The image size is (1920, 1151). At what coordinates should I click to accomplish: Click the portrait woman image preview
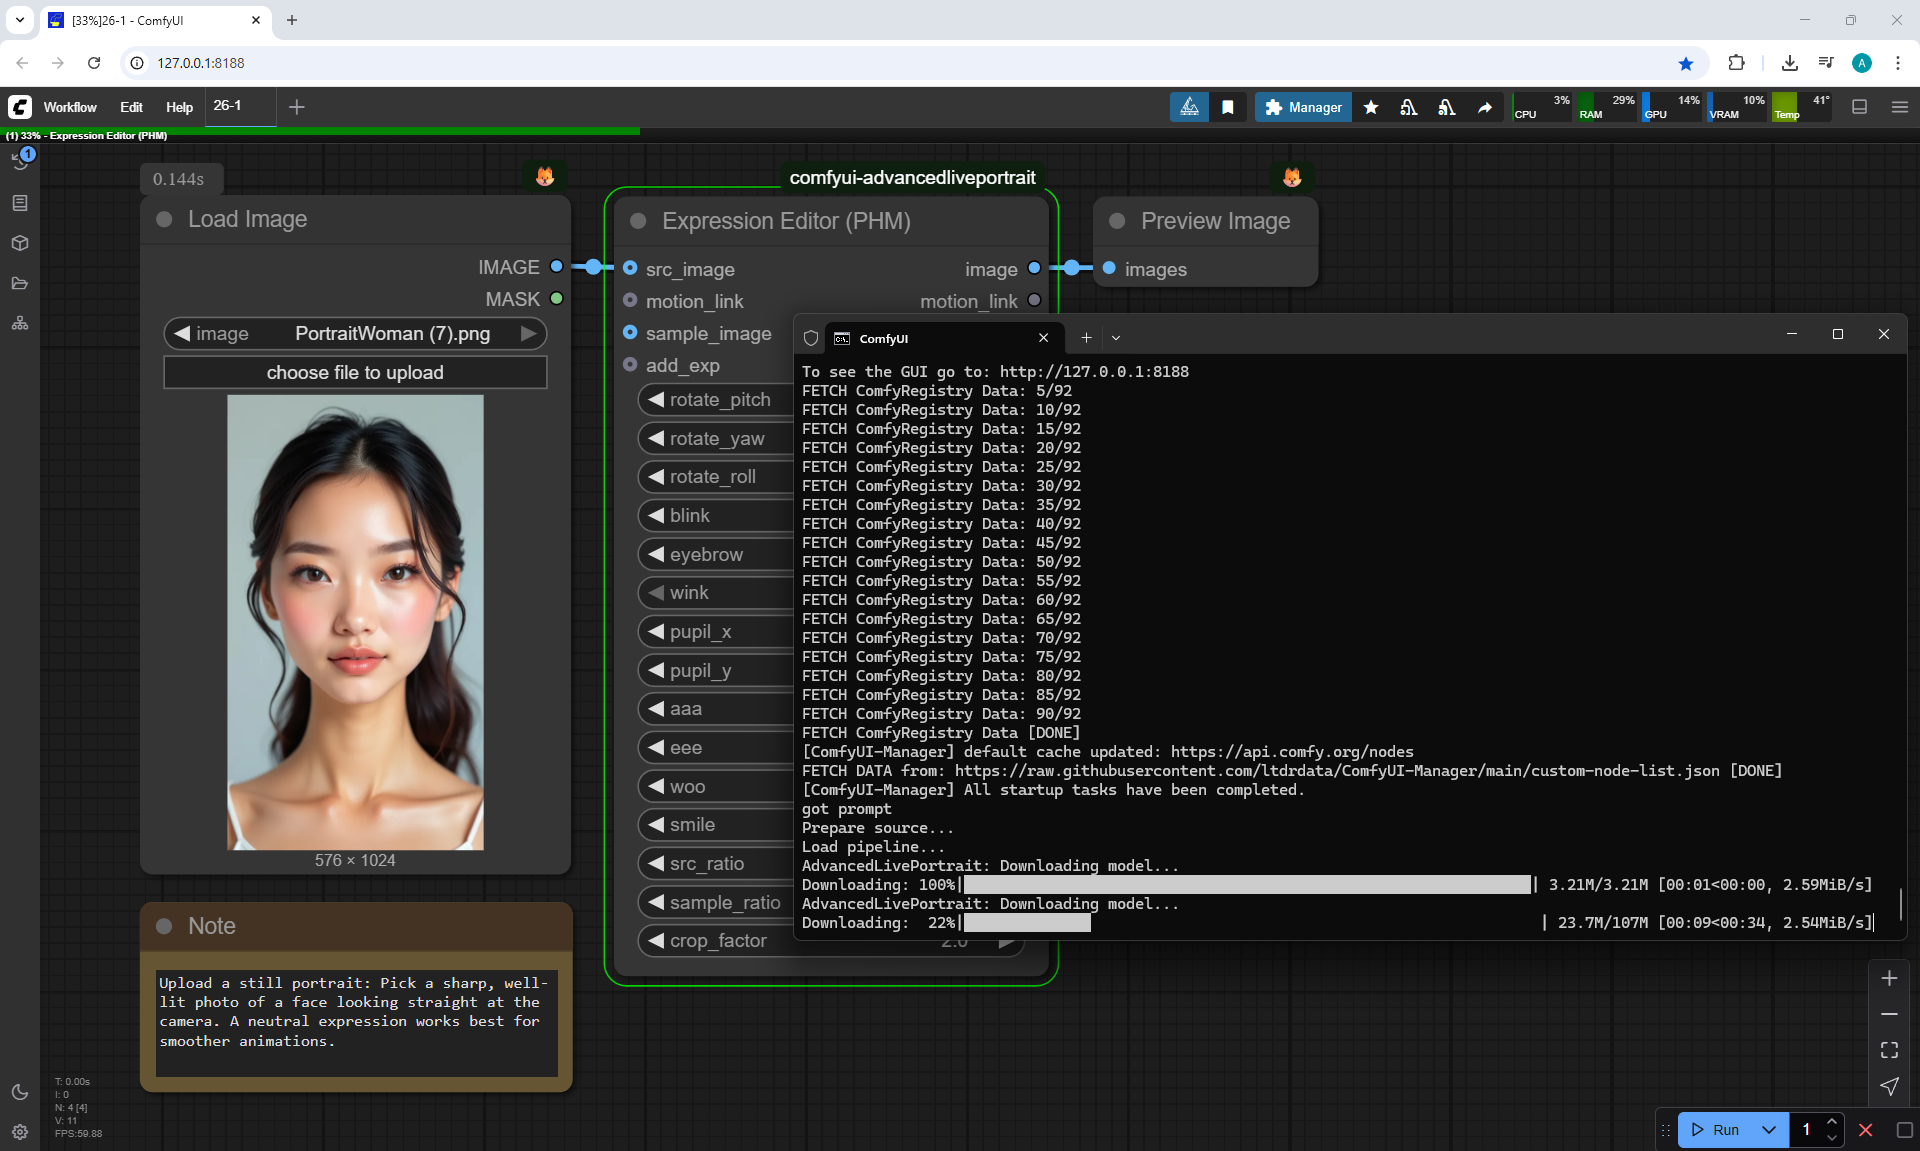(x=355, y=622)
